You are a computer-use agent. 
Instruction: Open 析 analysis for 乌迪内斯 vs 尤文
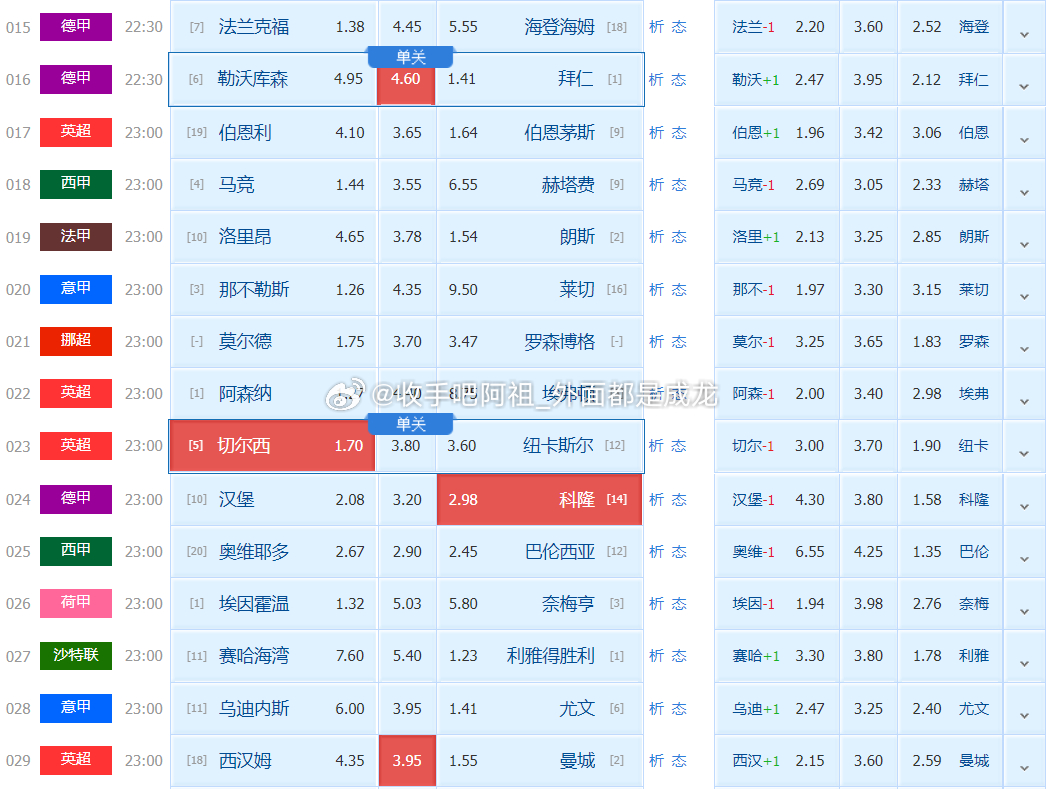[655, 708]
